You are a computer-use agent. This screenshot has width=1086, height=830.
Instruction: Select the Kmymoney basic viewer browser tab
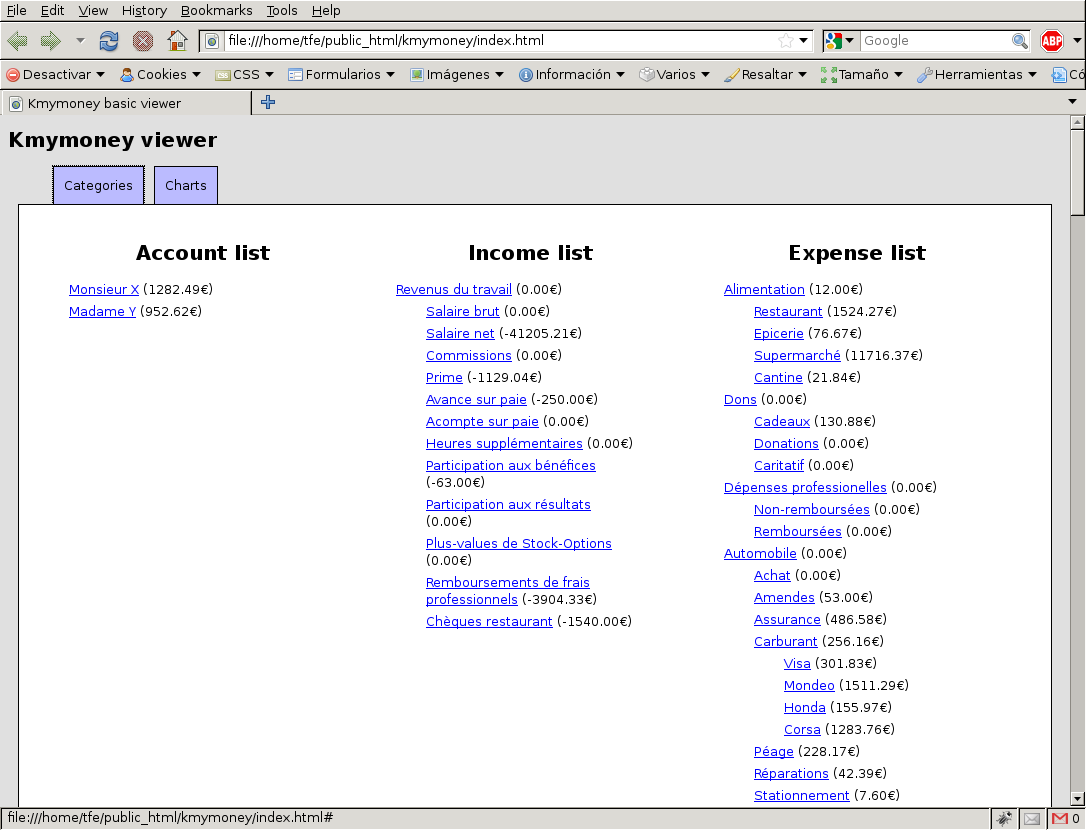(x=126, y=103)
